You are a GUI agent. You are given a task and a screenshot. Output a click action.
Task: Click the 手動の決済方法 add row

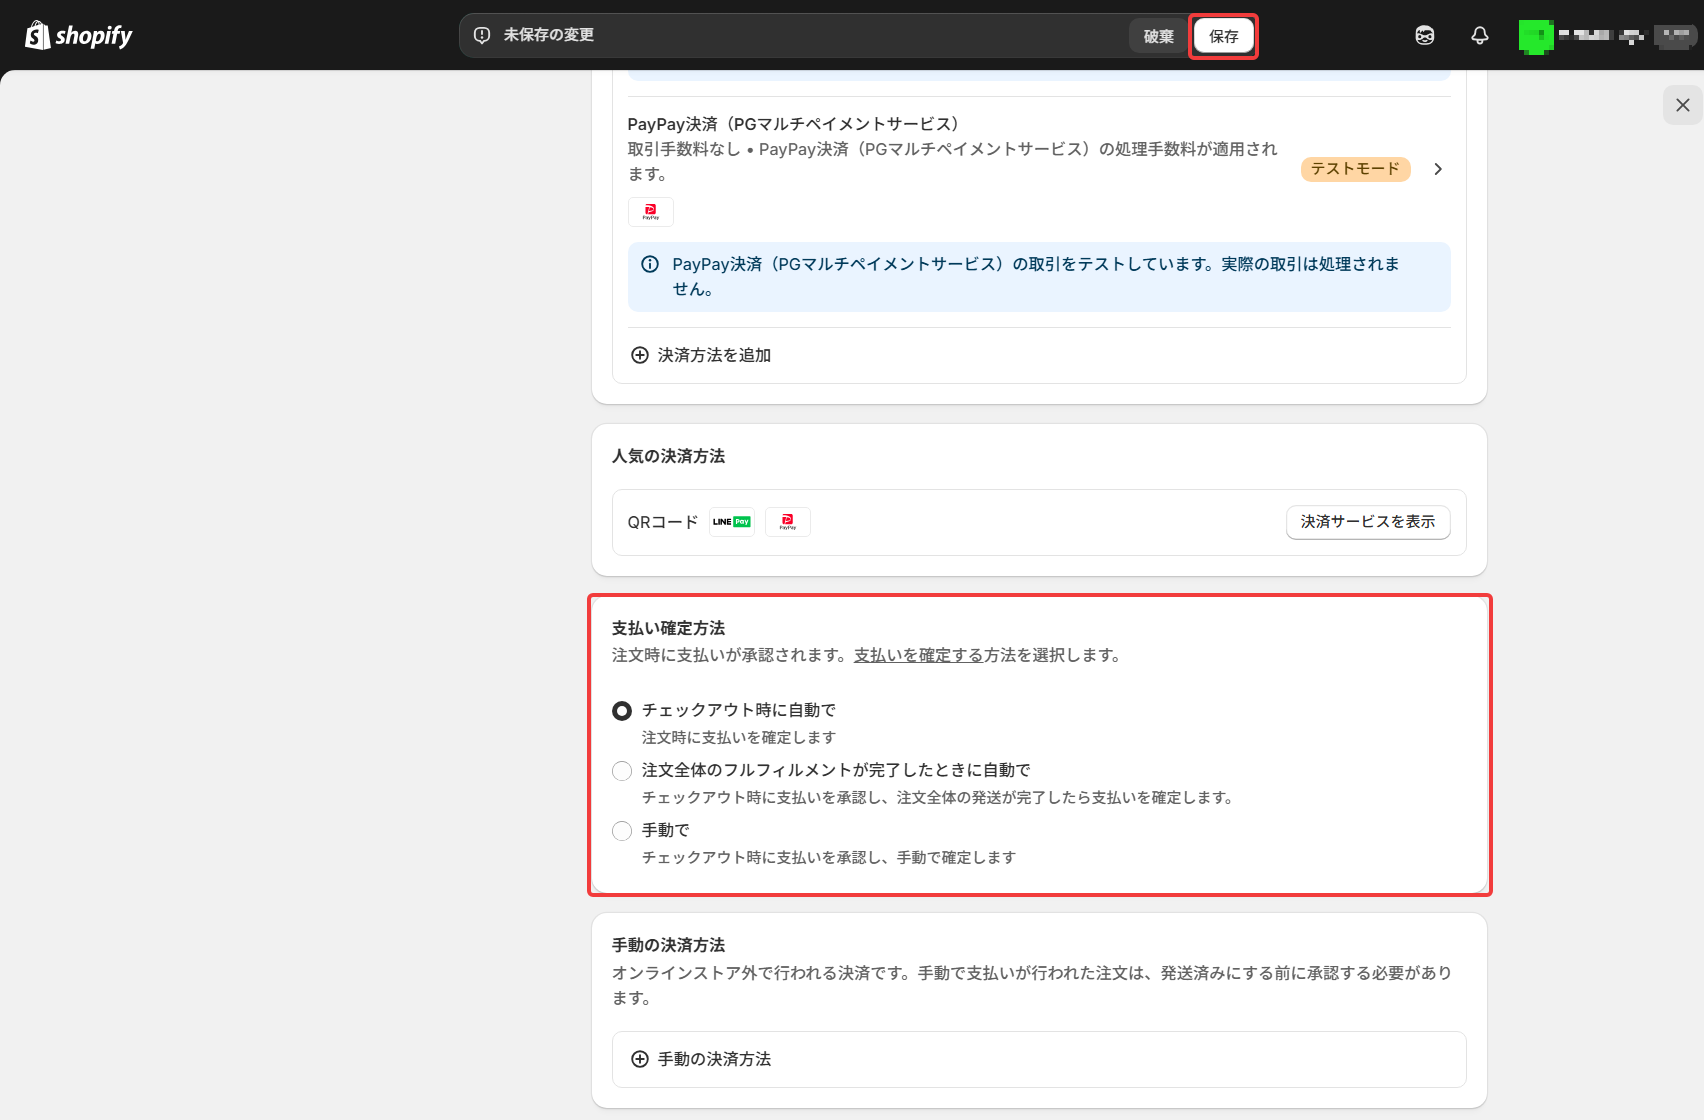[1039, 1059]
